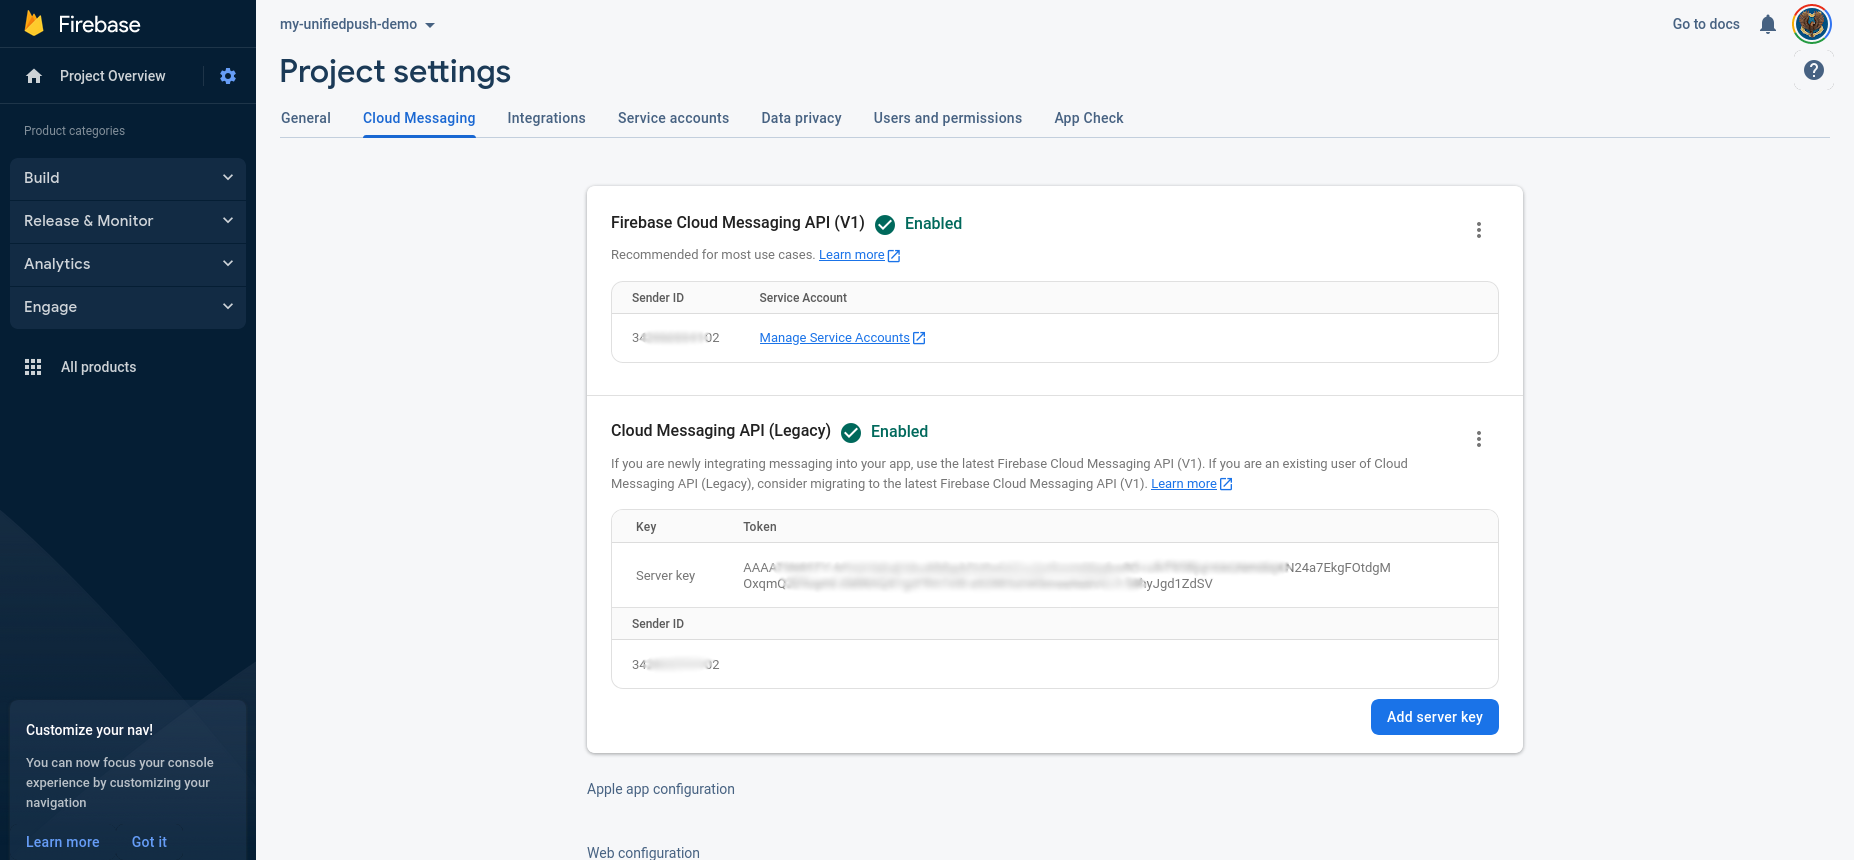The height and width of the screenshot is (860, 1854).
Task: Dismiss nav card with Got it
Action: coord(149,842)
